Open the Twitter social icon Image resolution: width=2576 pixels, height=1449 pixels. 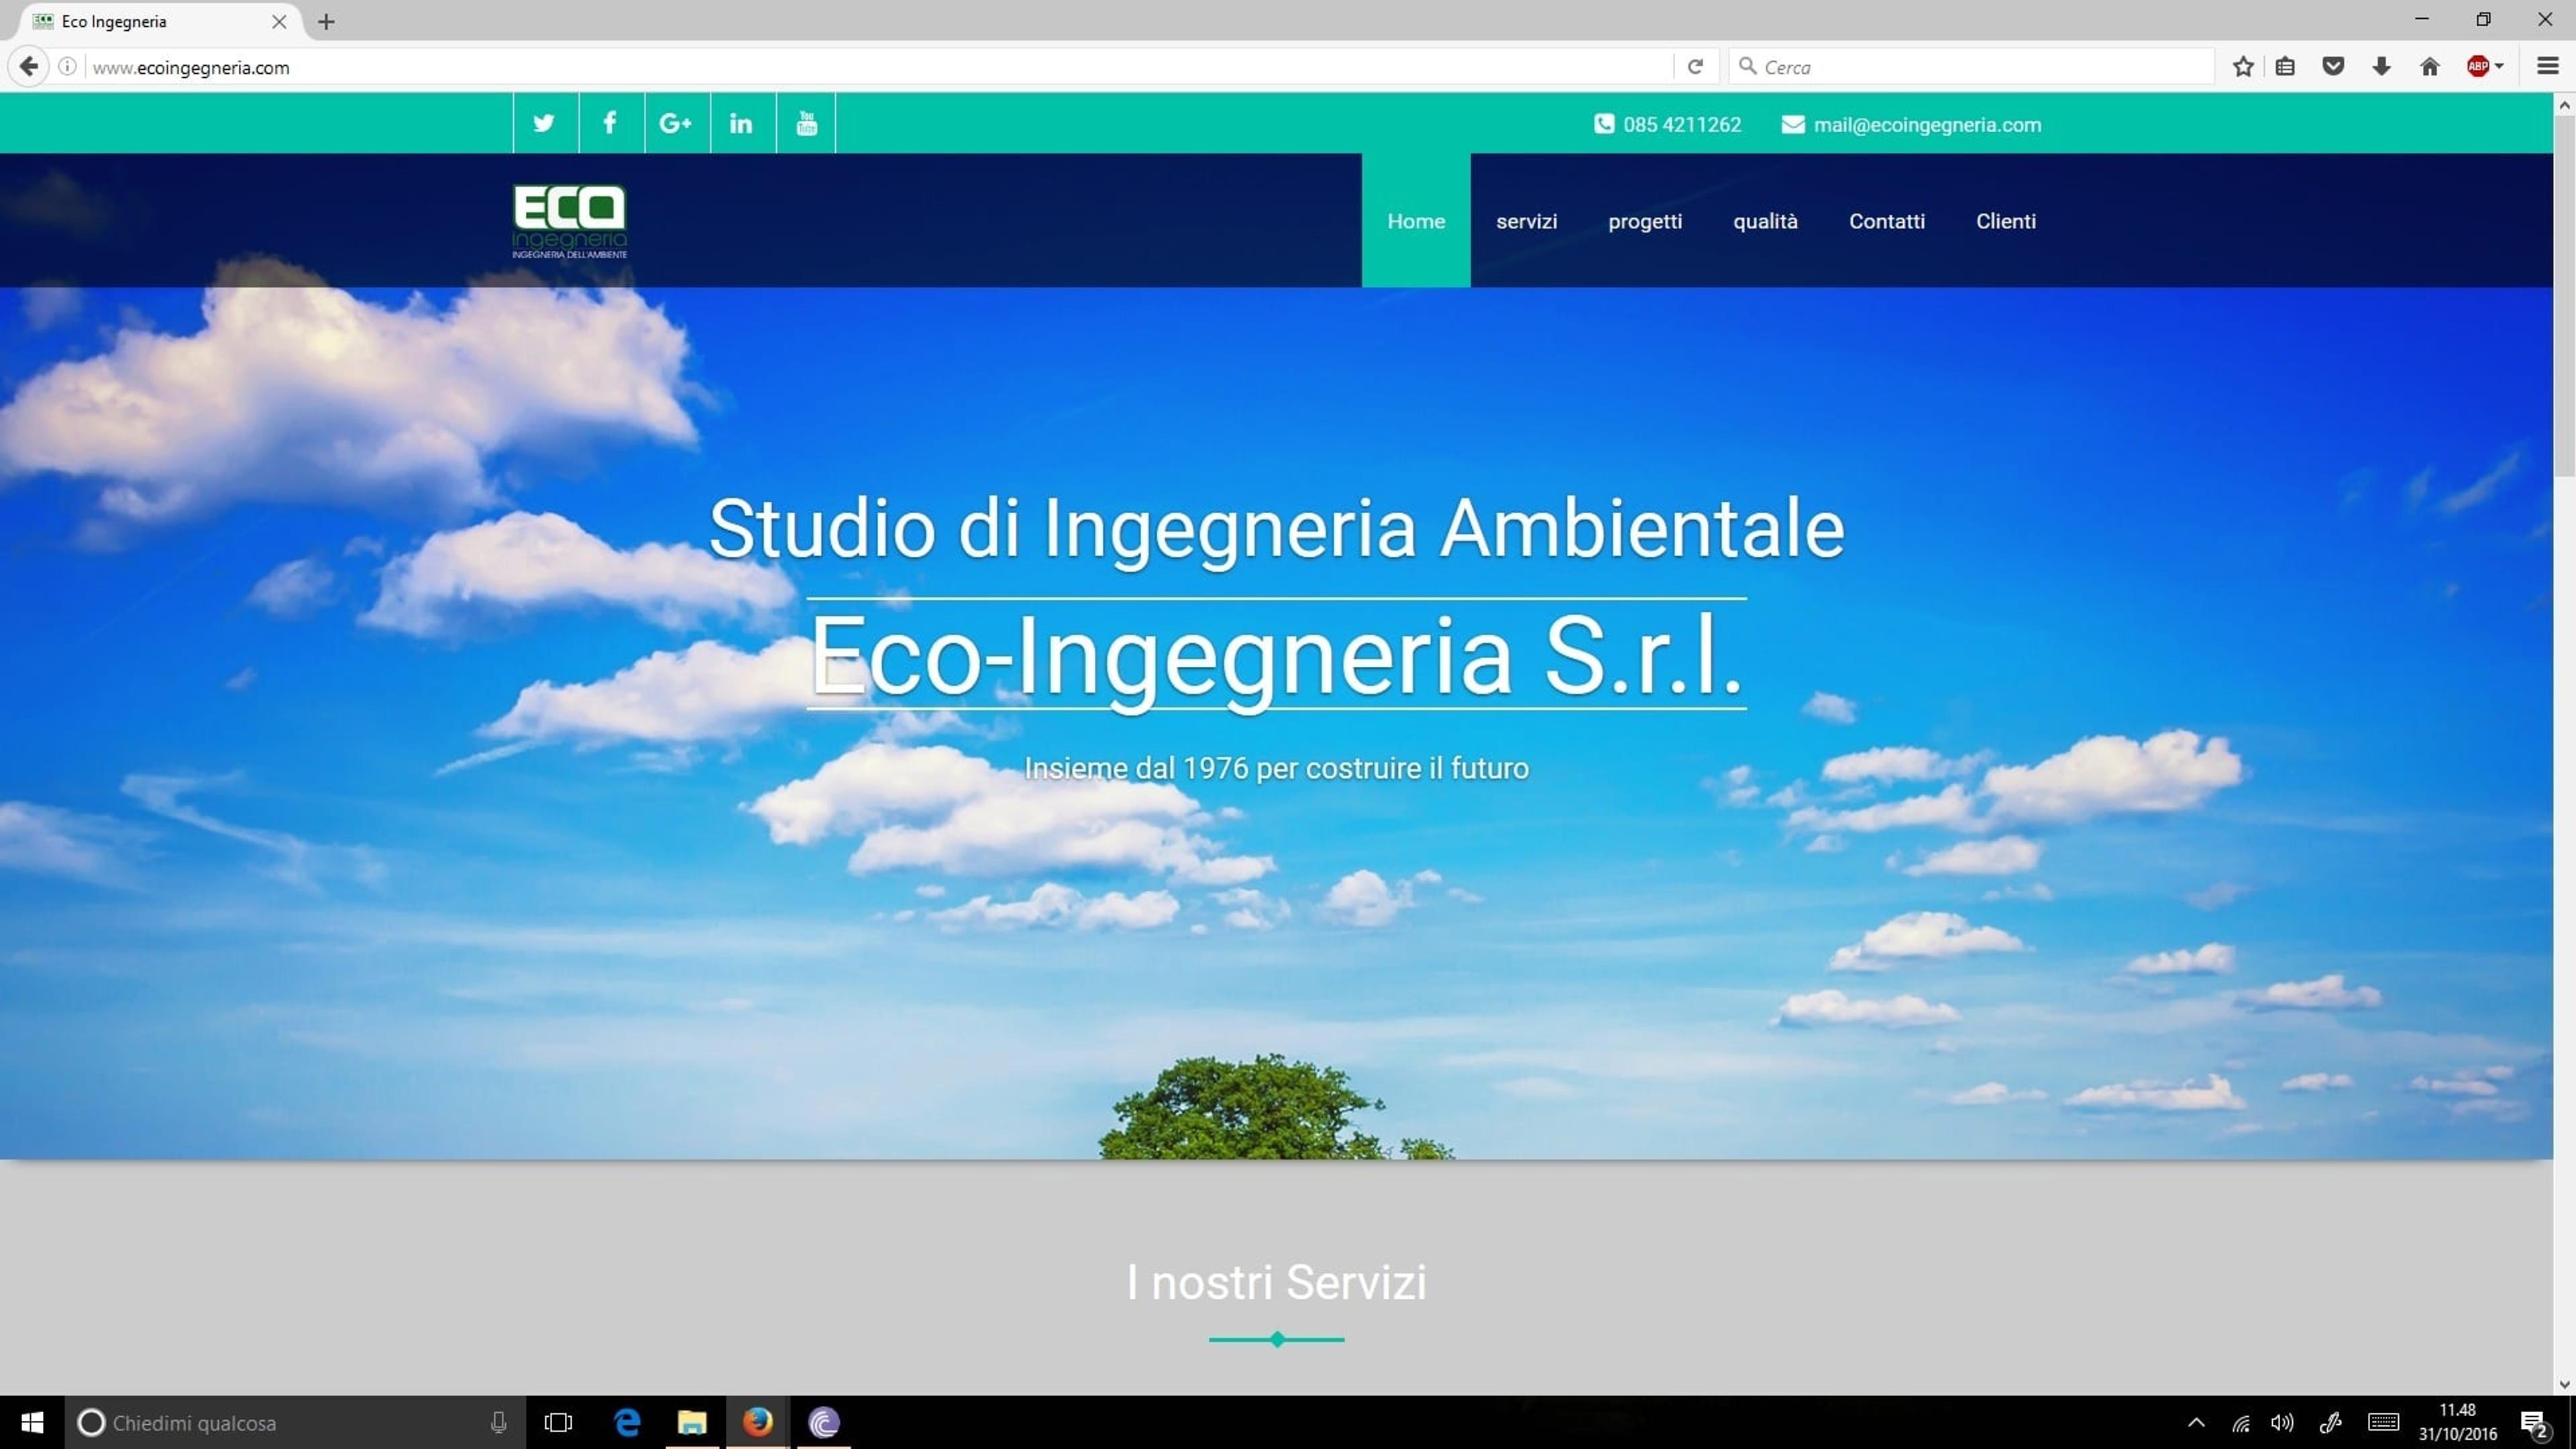click(x=545, y=123)
